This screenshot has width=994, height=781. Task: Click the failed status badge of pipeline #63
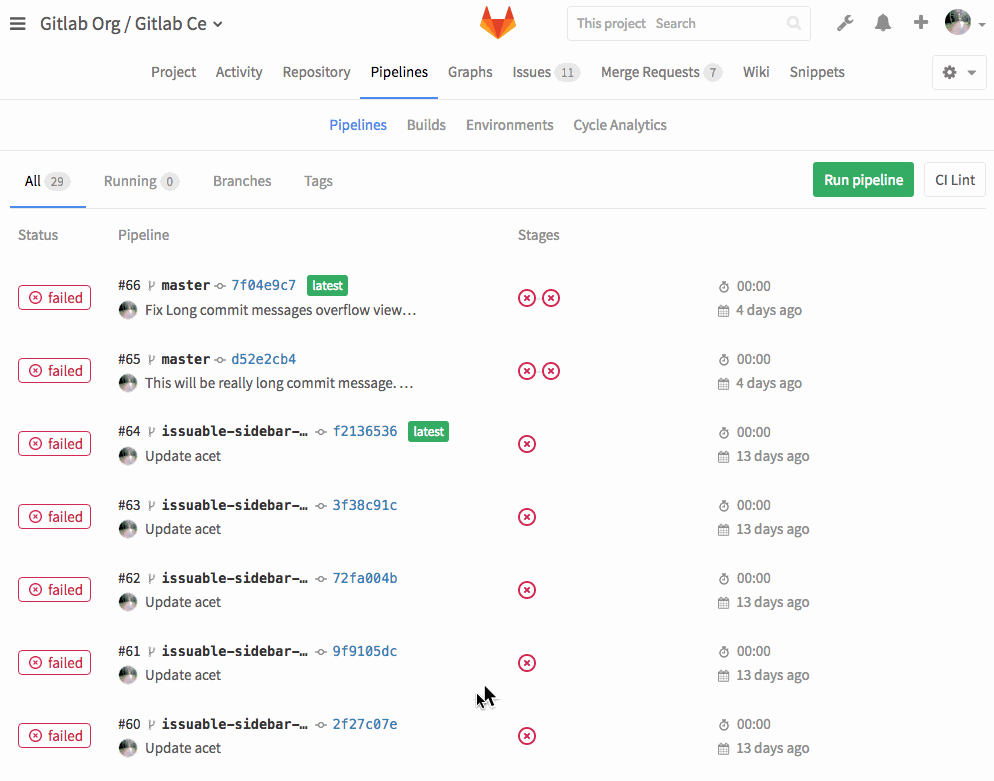pyautogui.click(x=54, y=516)
